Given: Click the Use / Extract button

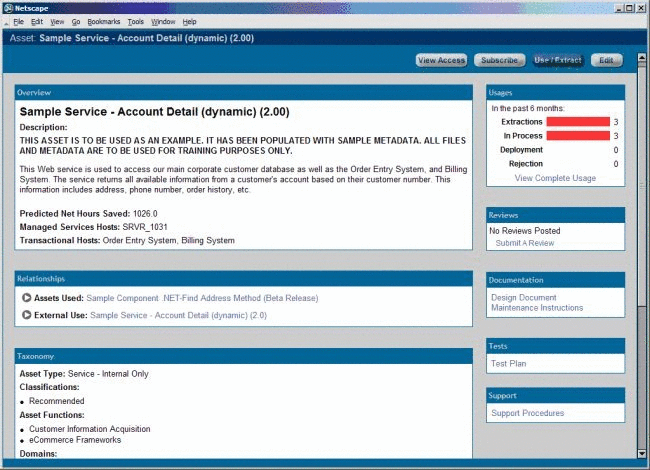Looking at the screenshot, I should click(x=558, y=60).
